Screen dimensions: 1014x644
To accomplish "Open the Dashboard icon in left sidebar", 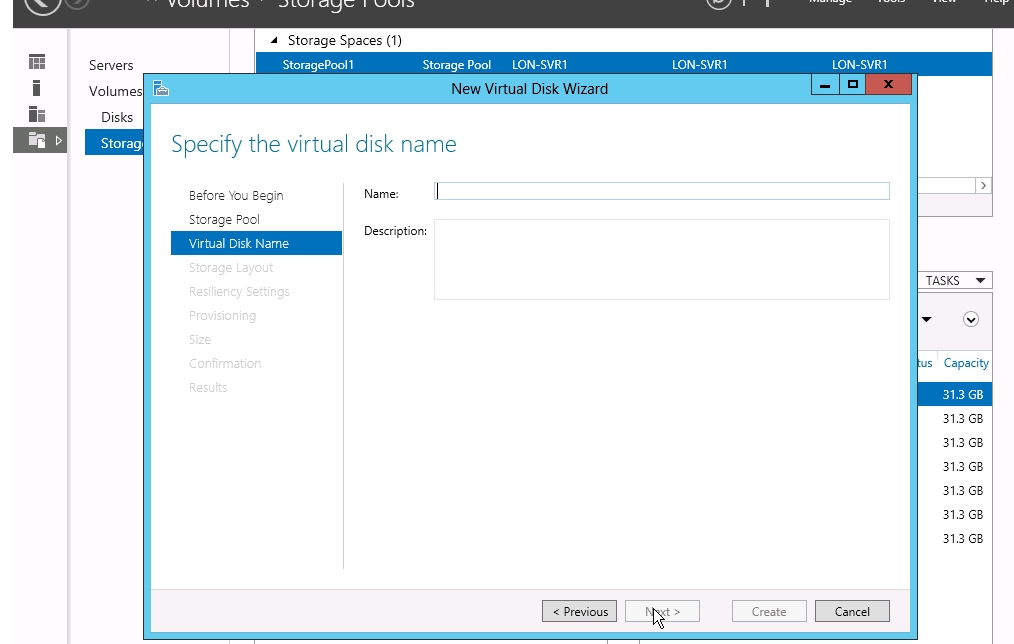I will click(x=37, y=62).
